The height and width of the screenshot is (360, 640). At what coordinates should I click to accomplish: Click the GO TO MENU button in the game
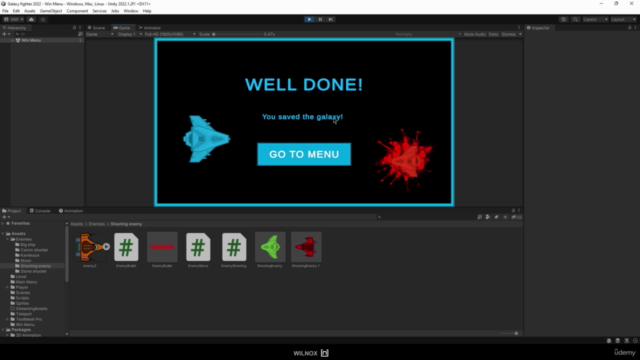pos(304,154)
